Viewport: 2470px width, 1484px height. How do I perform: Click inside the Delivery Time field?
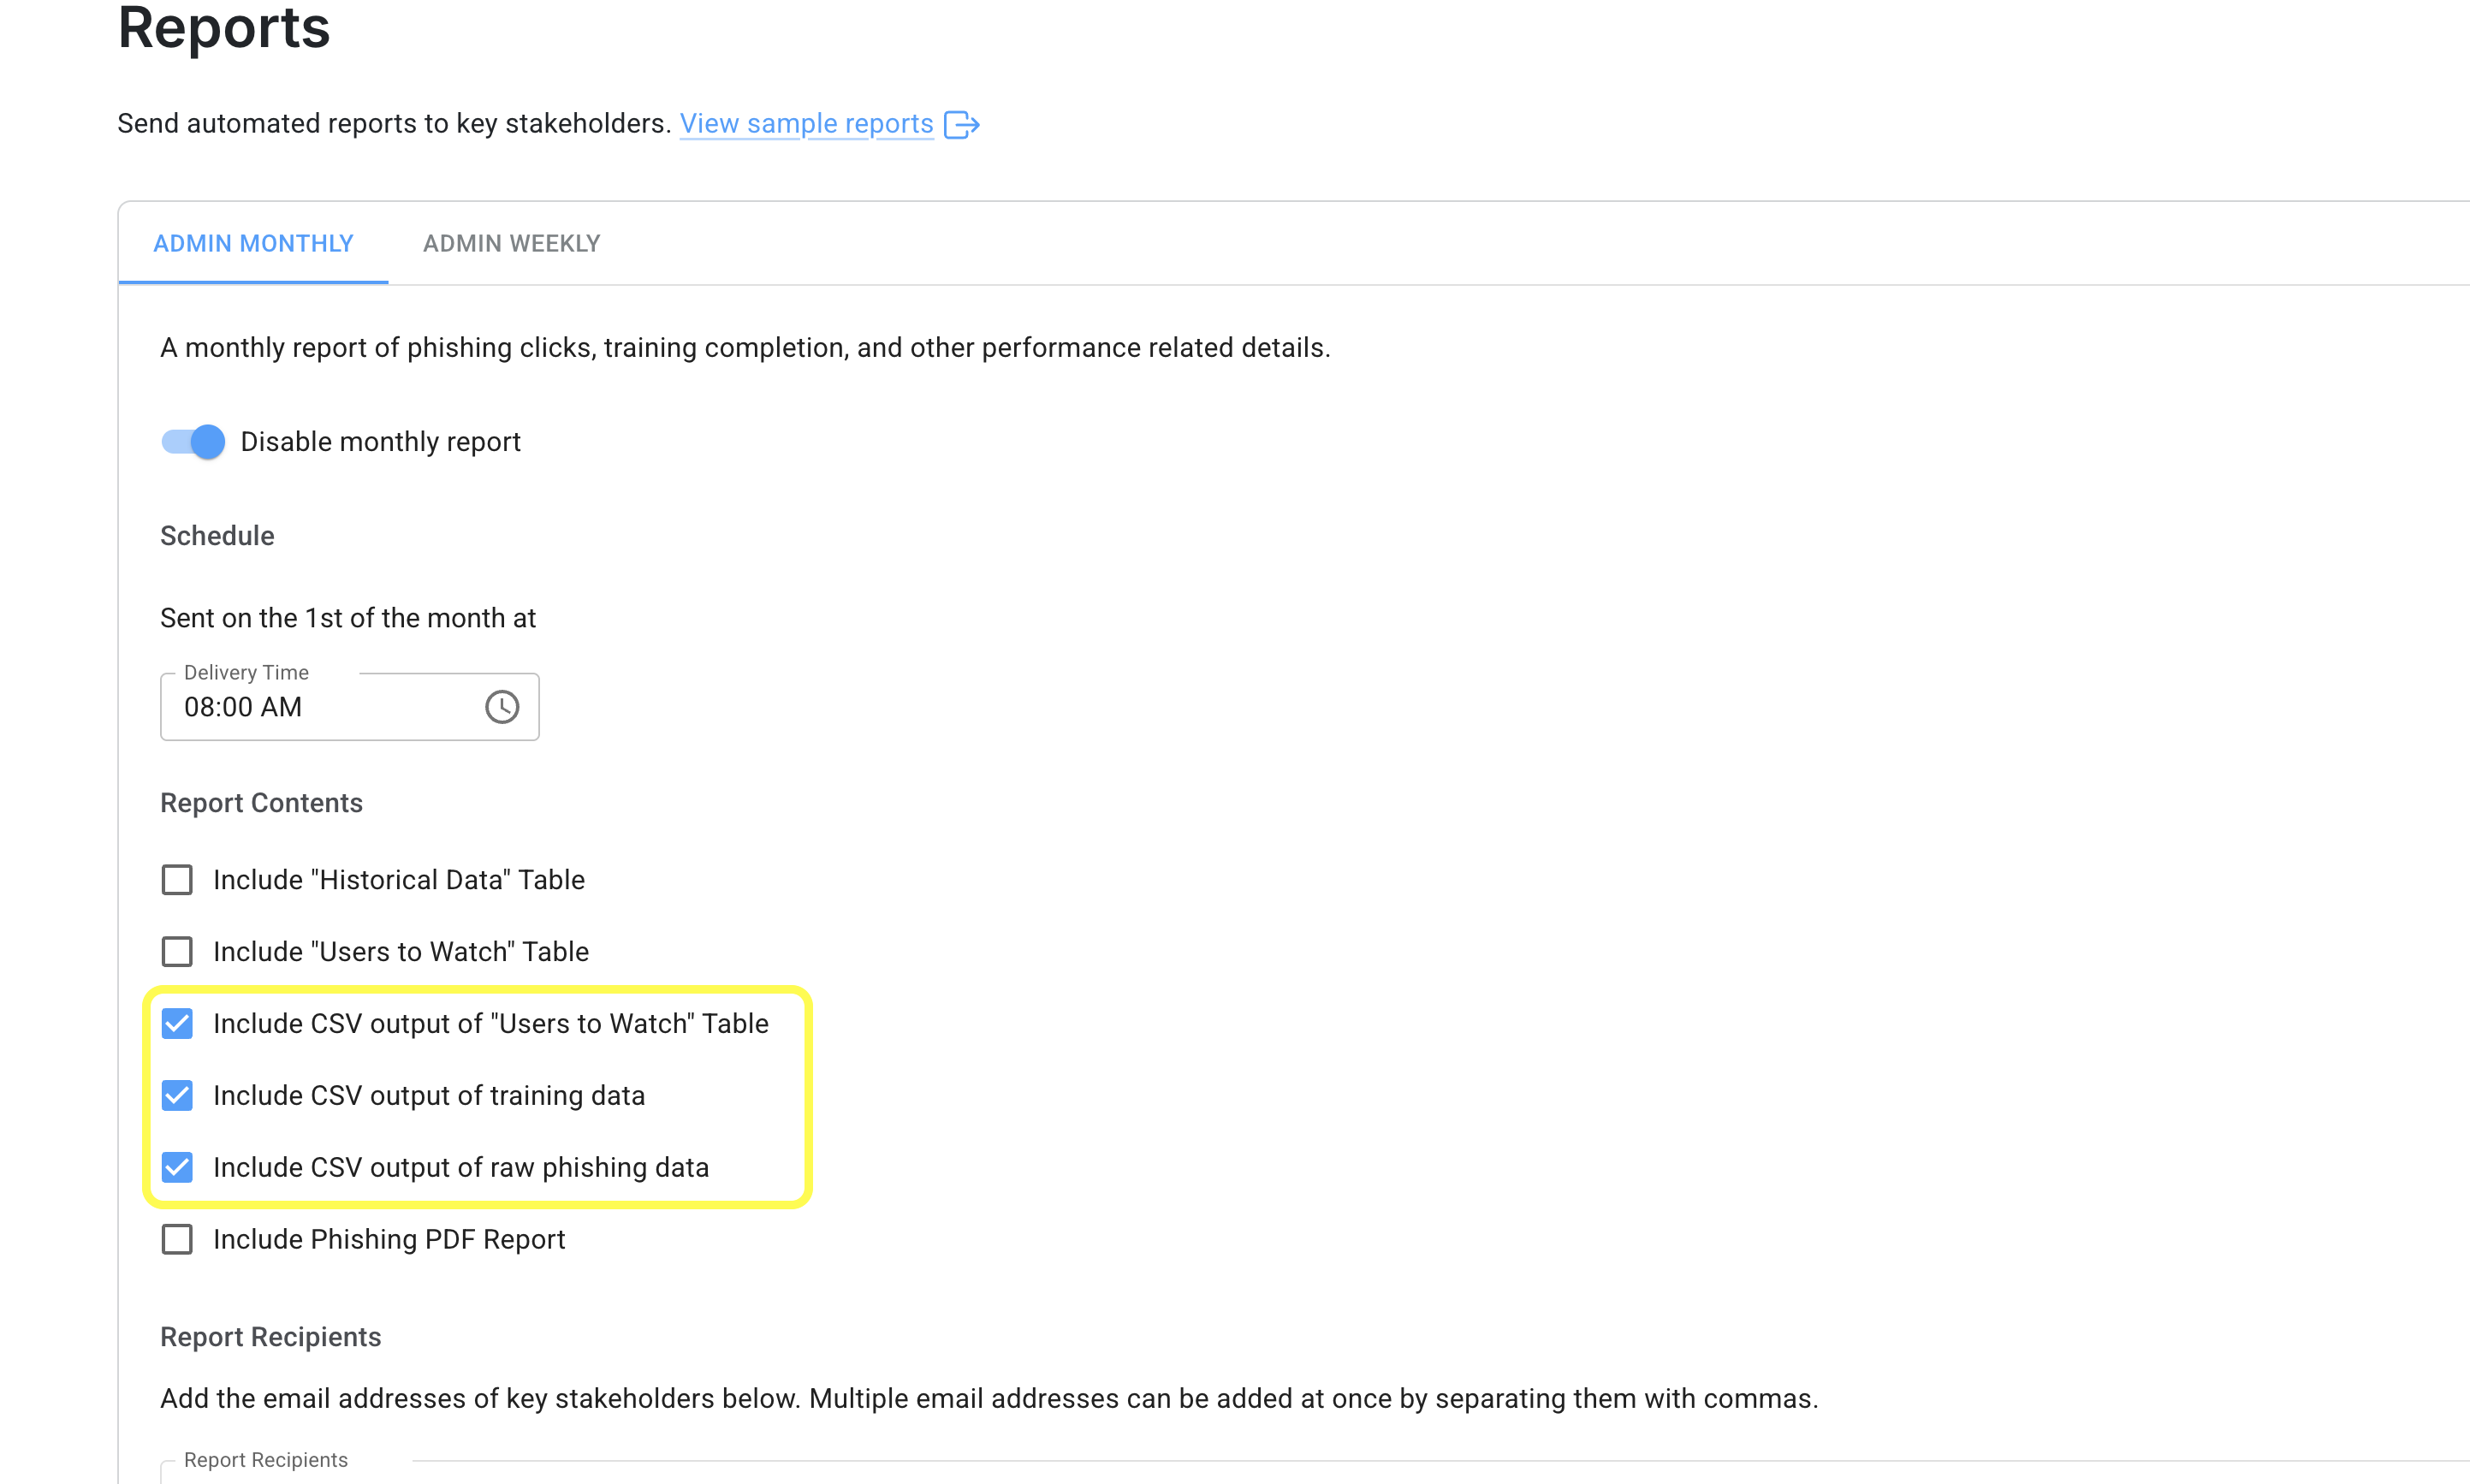[x=320, y=707]
